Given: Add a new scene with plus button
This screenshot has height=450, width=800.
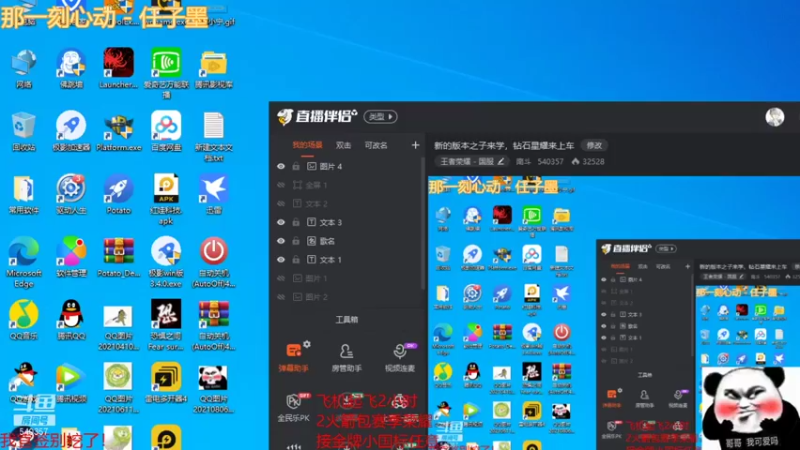Looking at the screenshot, I should 415,145.
